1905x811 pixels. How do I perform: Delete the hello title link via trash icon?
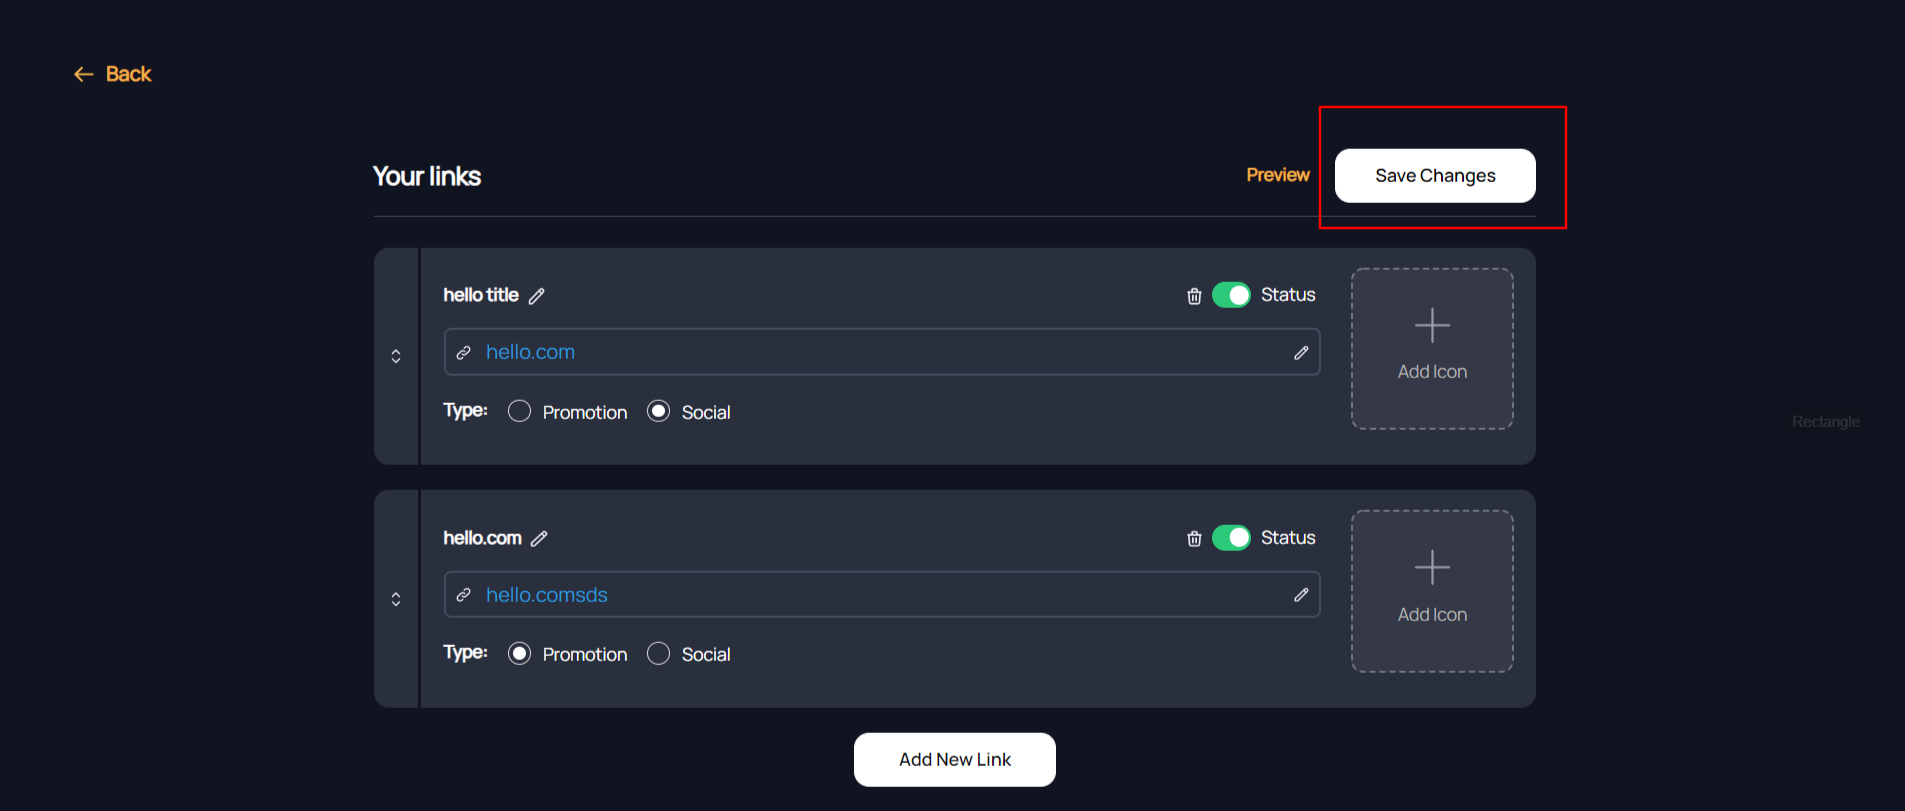click(1194, 296)
